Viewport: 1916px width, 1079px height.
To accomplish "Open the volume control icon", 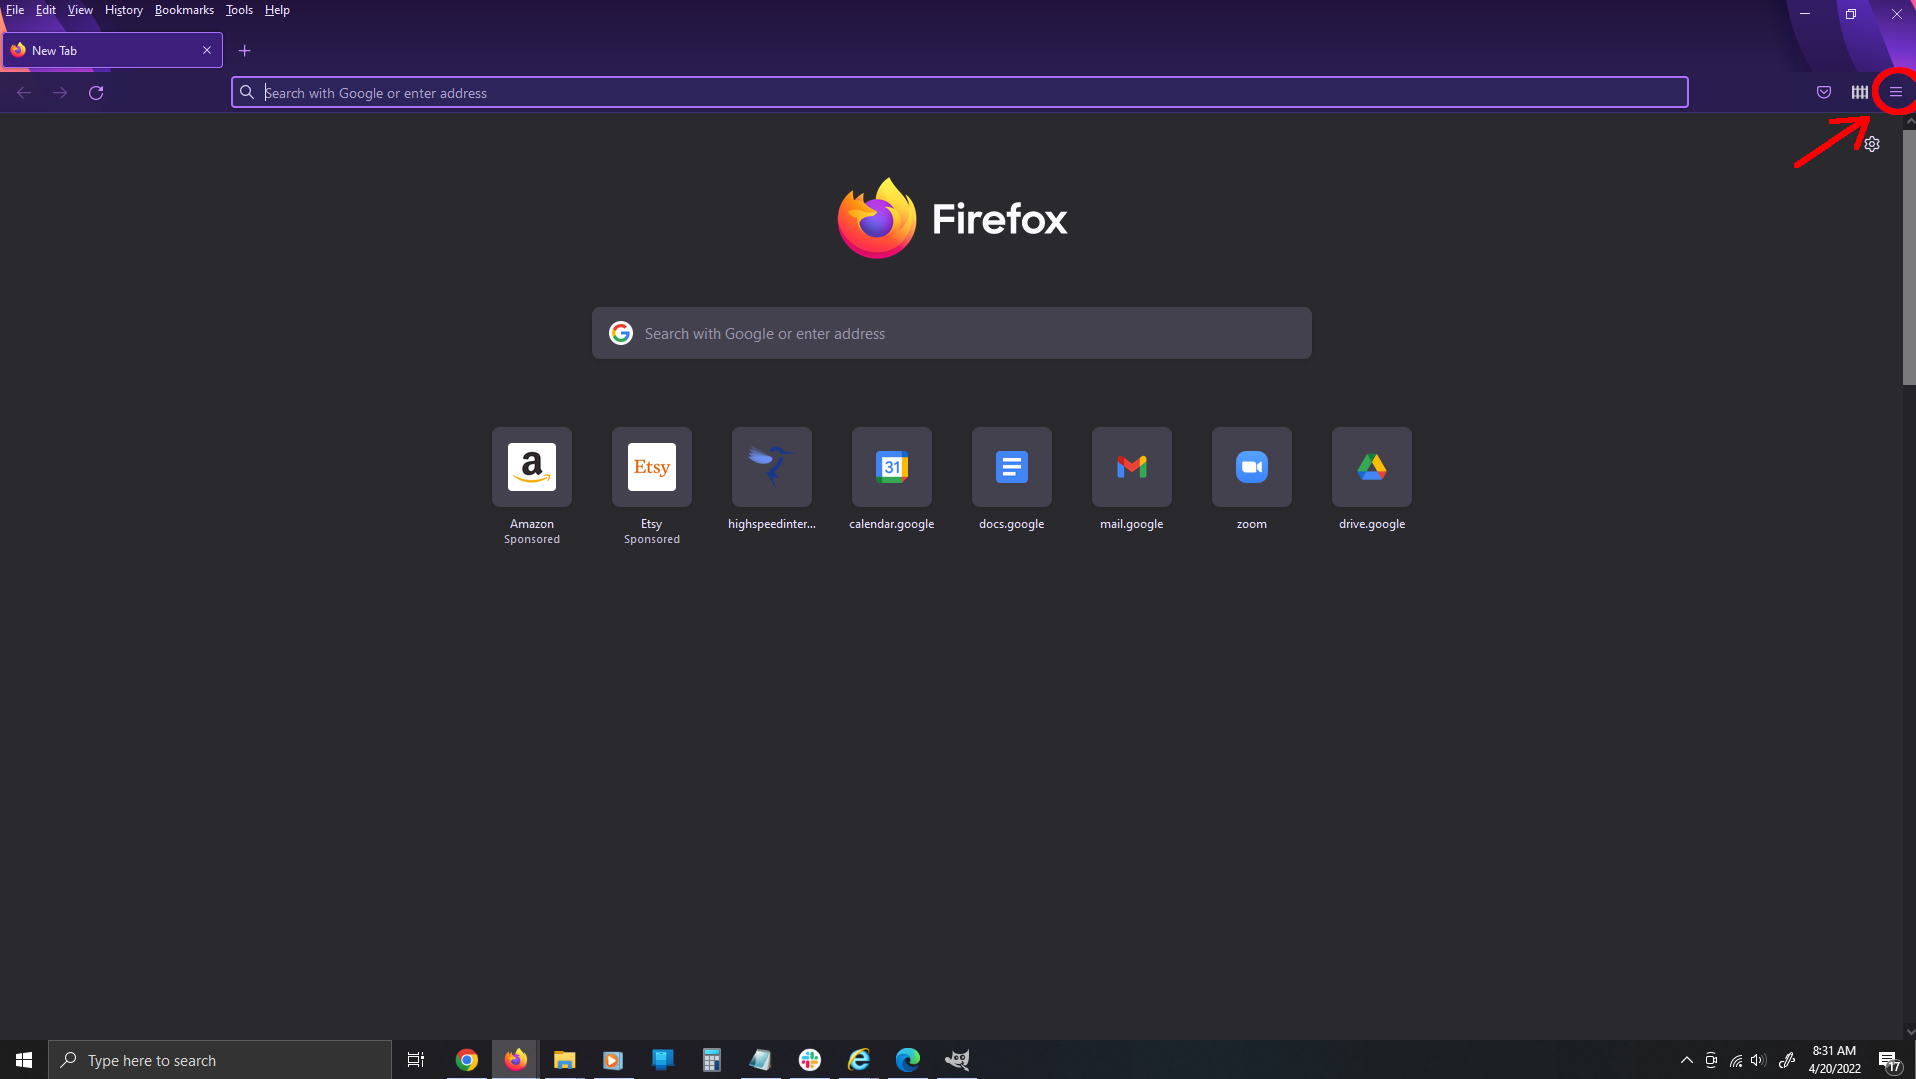I will click(x=1758, y=1060).
